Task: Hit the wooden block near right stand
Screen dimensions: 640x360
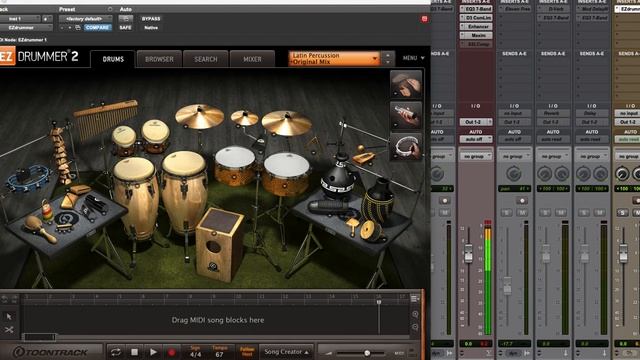Action: point(363,158)
